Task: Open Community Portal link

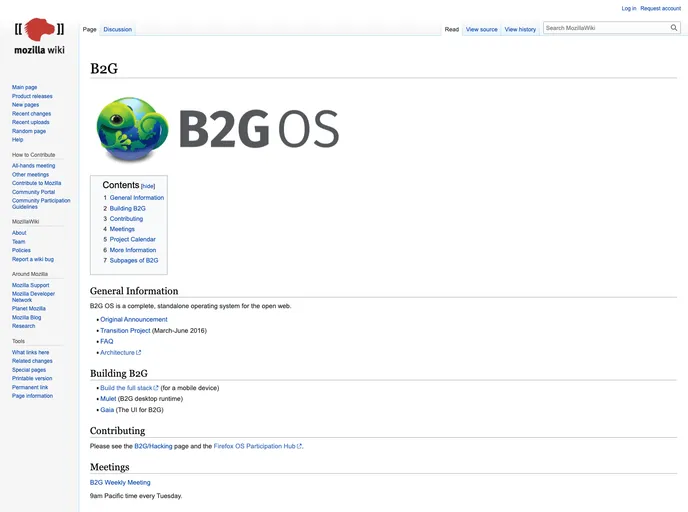Action: (33, 192)
